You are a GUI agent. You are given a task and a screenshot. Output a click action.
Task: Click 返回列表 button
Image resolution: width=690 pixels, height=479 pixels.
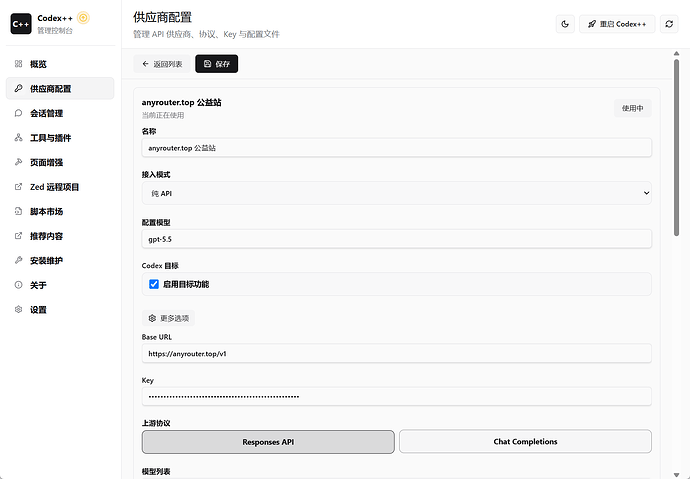coord(162,64)
